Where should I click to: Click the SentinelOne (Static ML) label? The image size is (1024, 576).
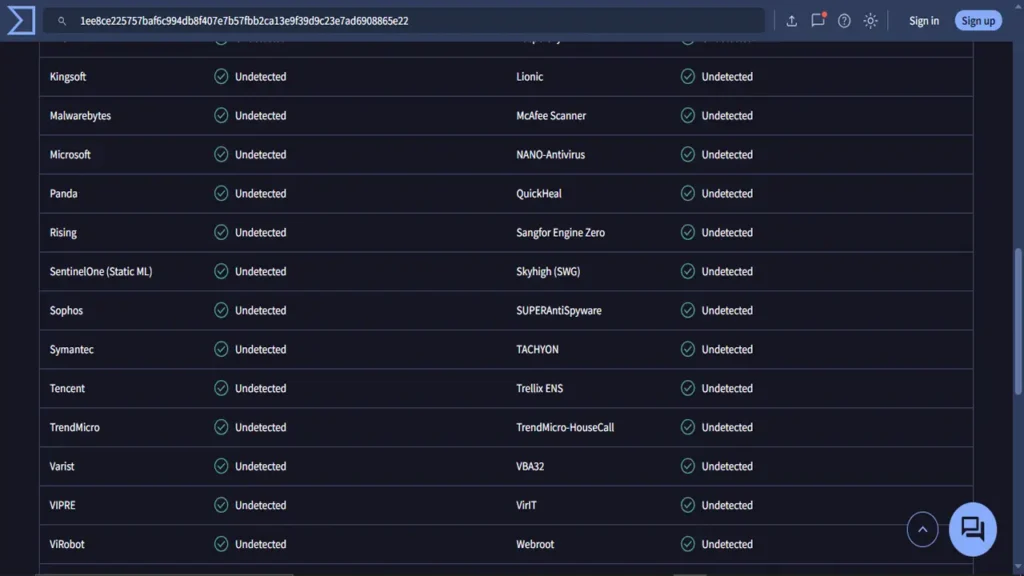pyautogui.click(x=101, y=271)
